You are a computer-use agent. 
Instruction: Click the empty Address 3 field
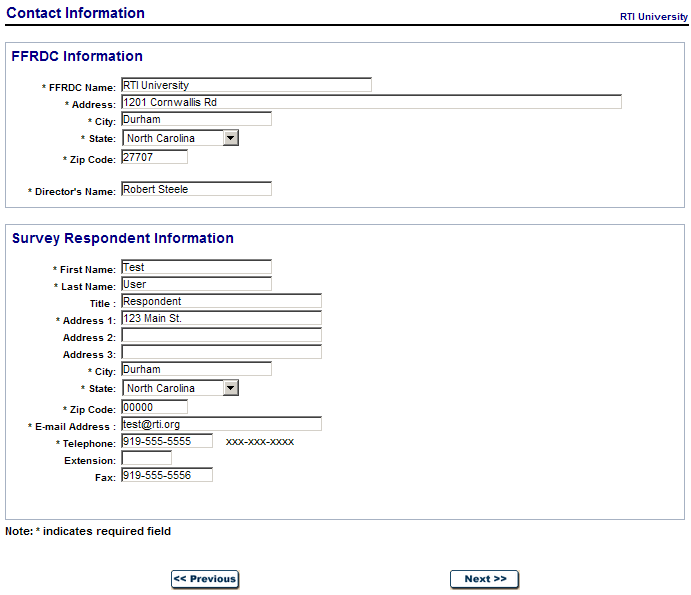pyautogui.click(x=221, y=352)
